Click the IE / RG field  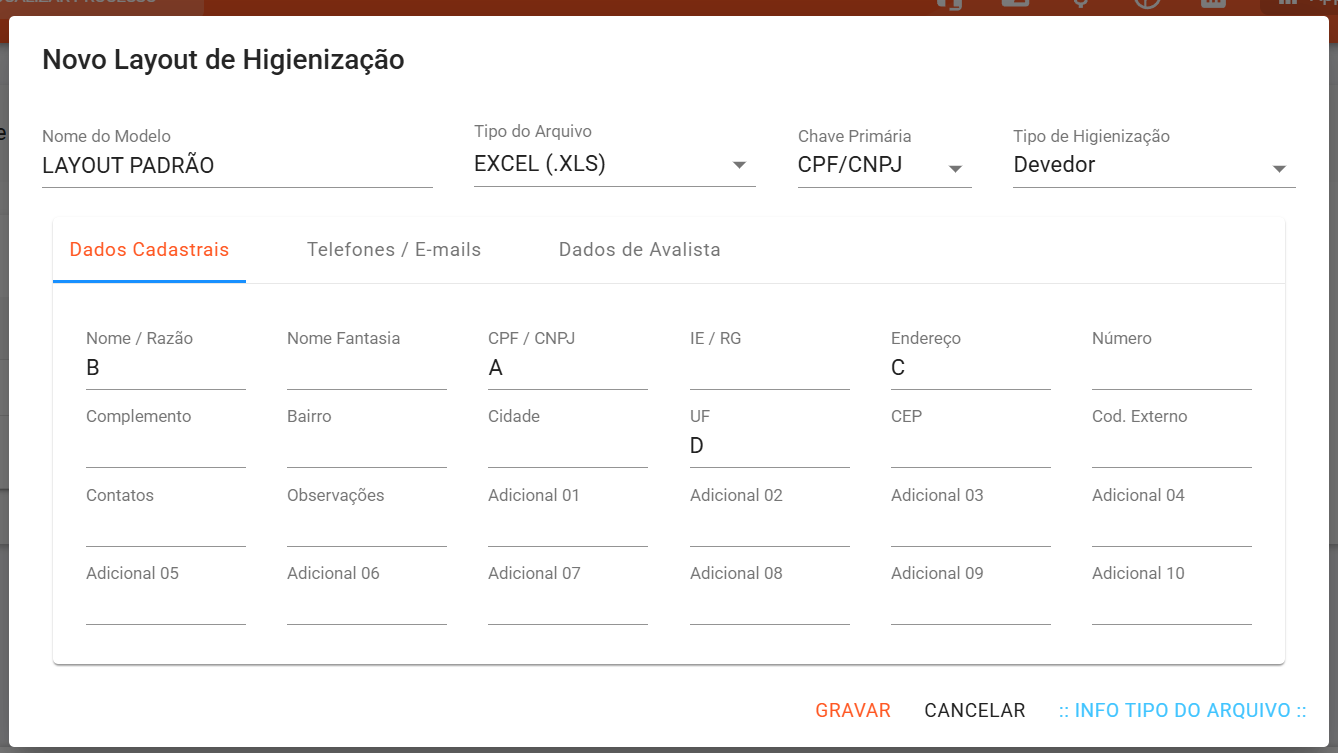pos(770,368)
